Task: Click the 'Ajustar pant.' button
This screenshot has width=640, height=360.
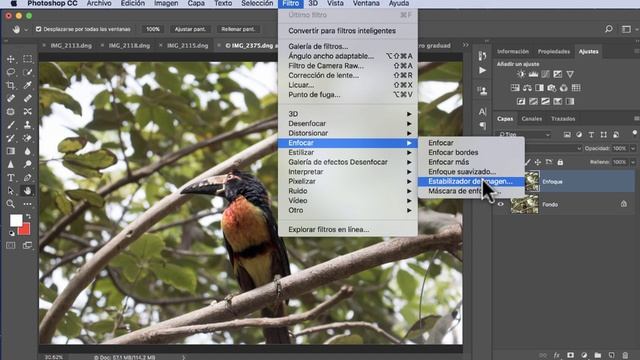Action: [x=190, y=29]
